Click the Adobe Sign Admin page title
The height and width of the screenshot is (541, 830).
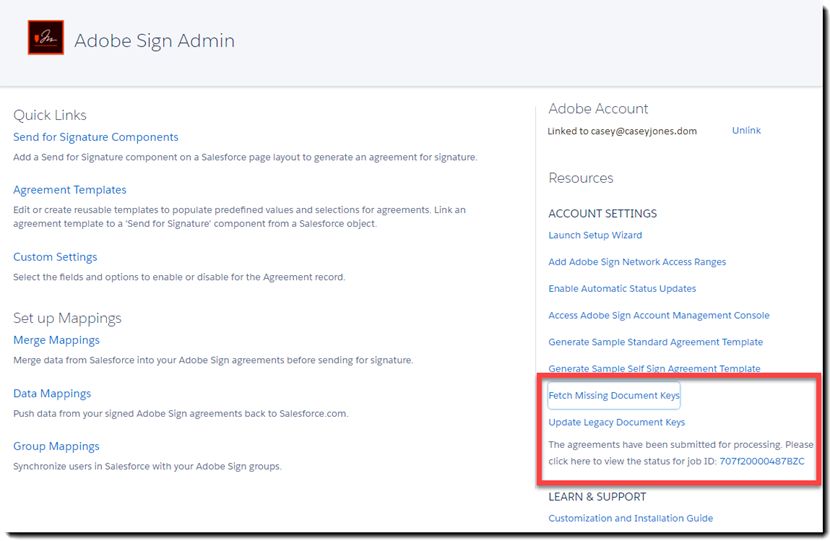click(155, 41)
